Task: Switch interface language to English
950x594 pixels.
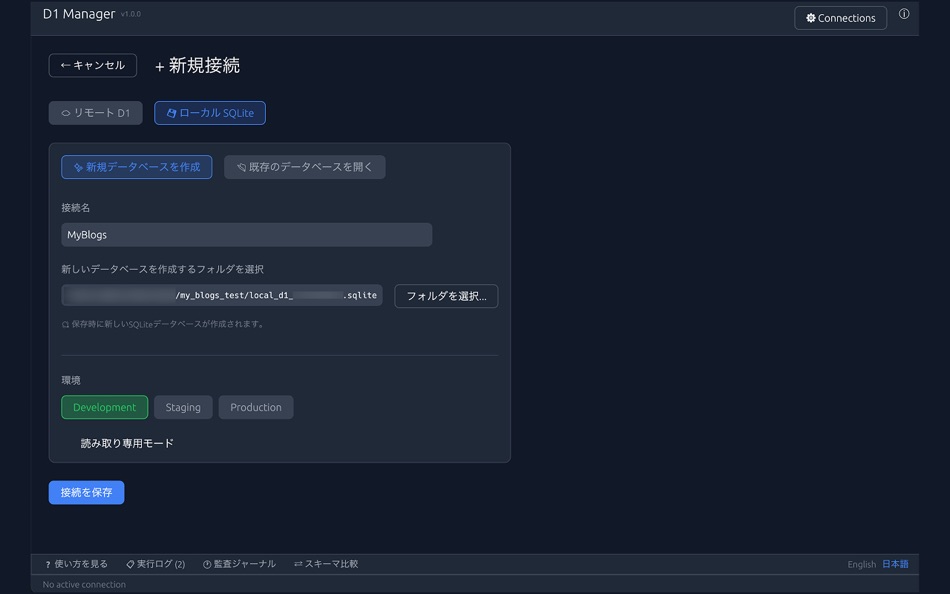Action: coord(861,563)
